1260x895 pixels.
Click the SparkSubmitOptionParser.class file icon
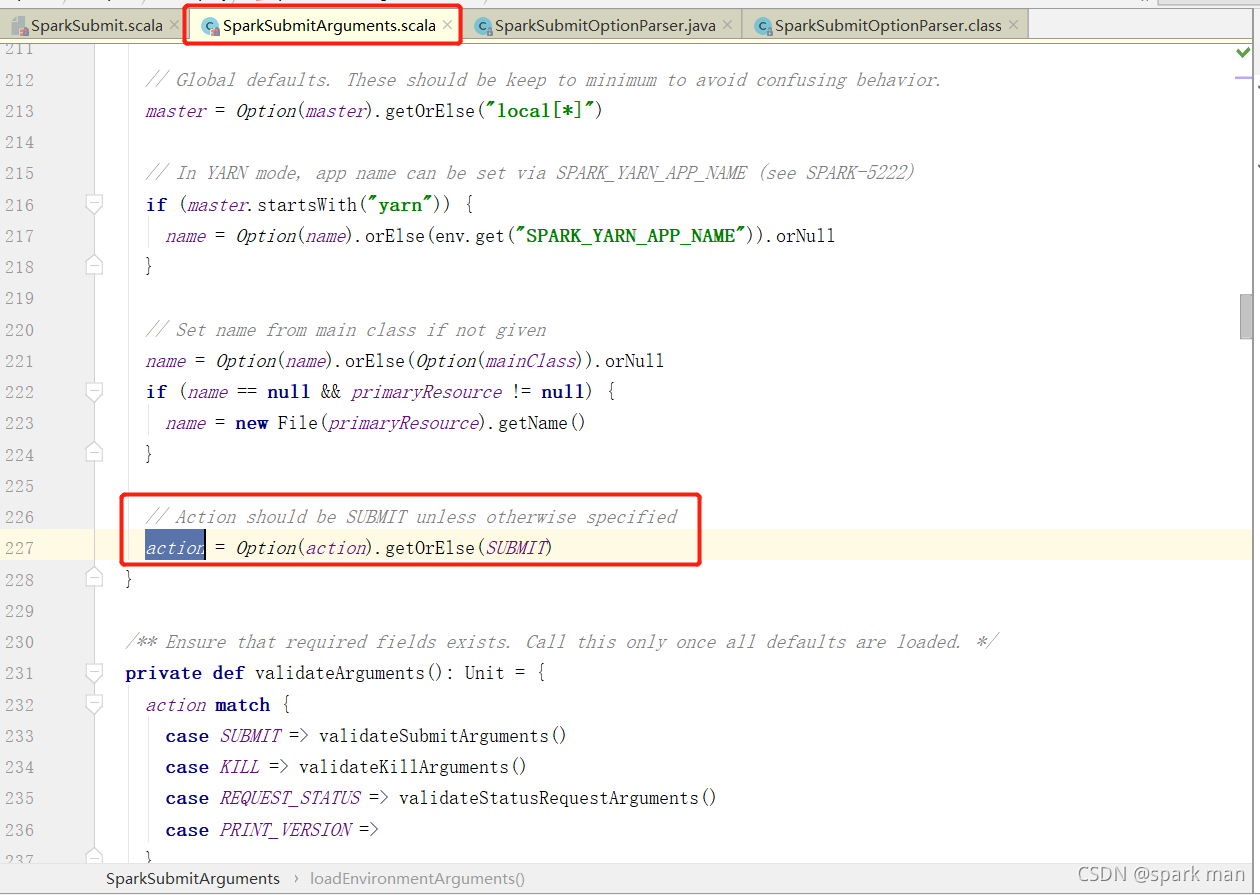click(763, 26)
